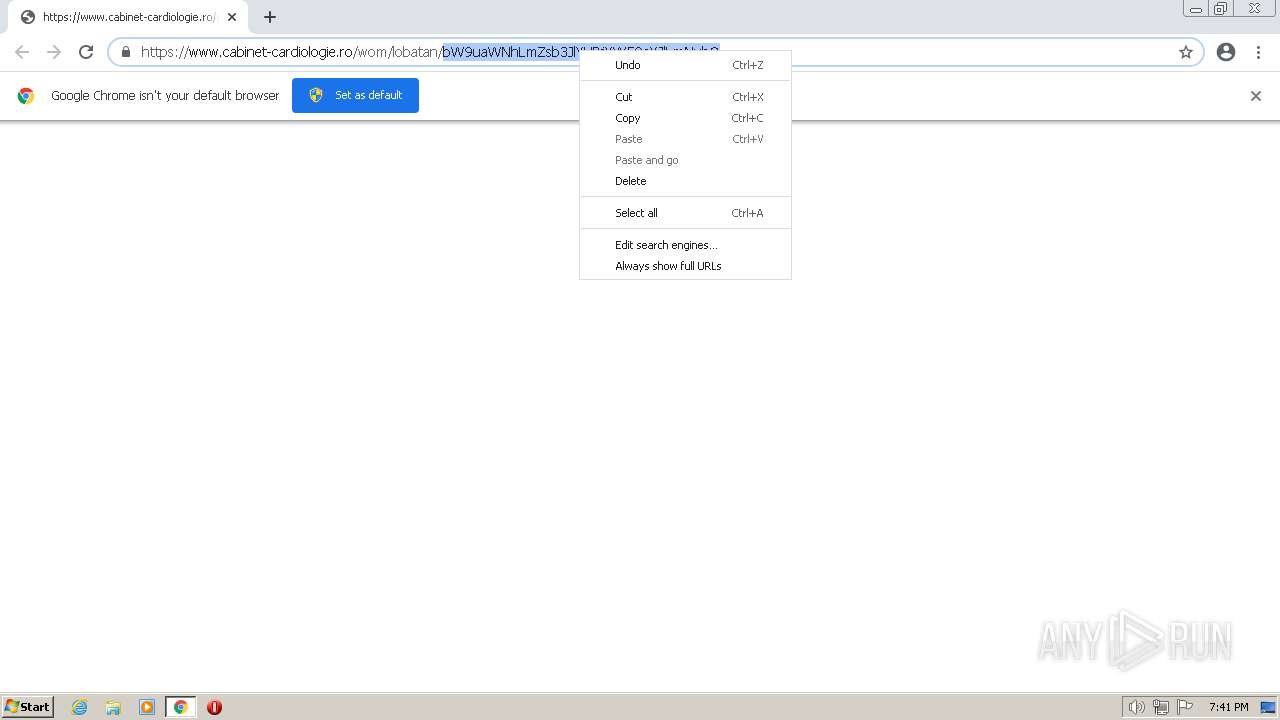This screenshot has width=1280, height=720.
Task: Open the network tray icon
Action: tap(1161, 707)
